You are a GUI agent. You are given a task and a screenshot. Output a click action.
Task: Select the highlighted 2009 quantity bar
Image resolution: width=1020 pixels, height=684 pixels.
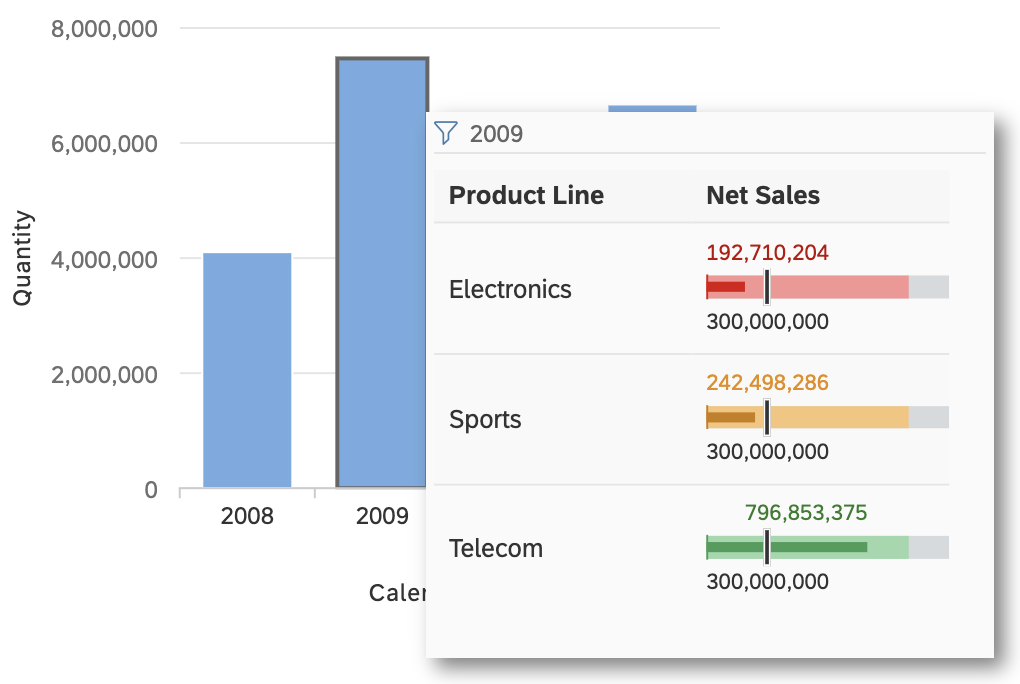pyautogui.click(x=381, y=272)
